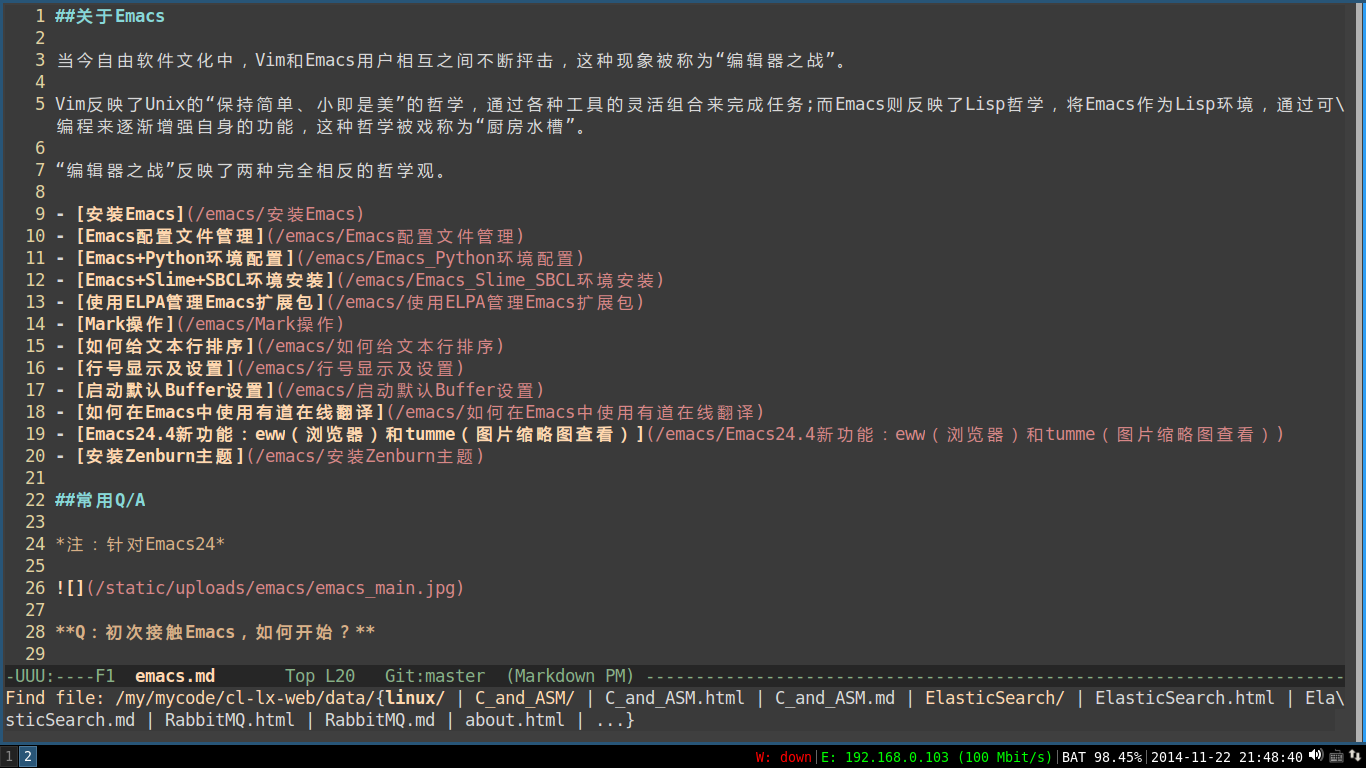Click the (Markdown PM) mode indicator
The image size is (1366, 768).
coord(570,676)
